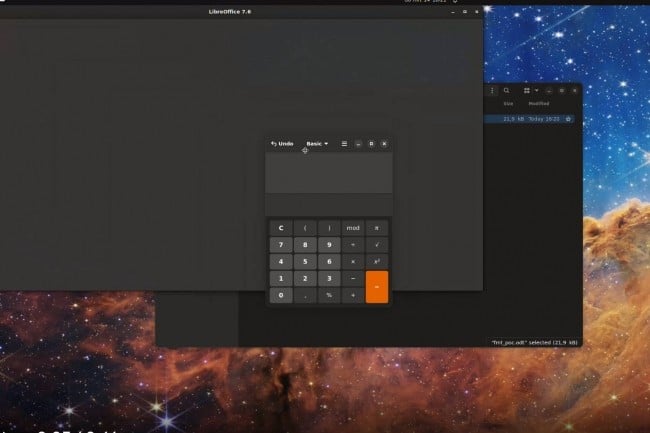Click the number 9 key
Screen dimensions: 650x433
click(329, 245)
